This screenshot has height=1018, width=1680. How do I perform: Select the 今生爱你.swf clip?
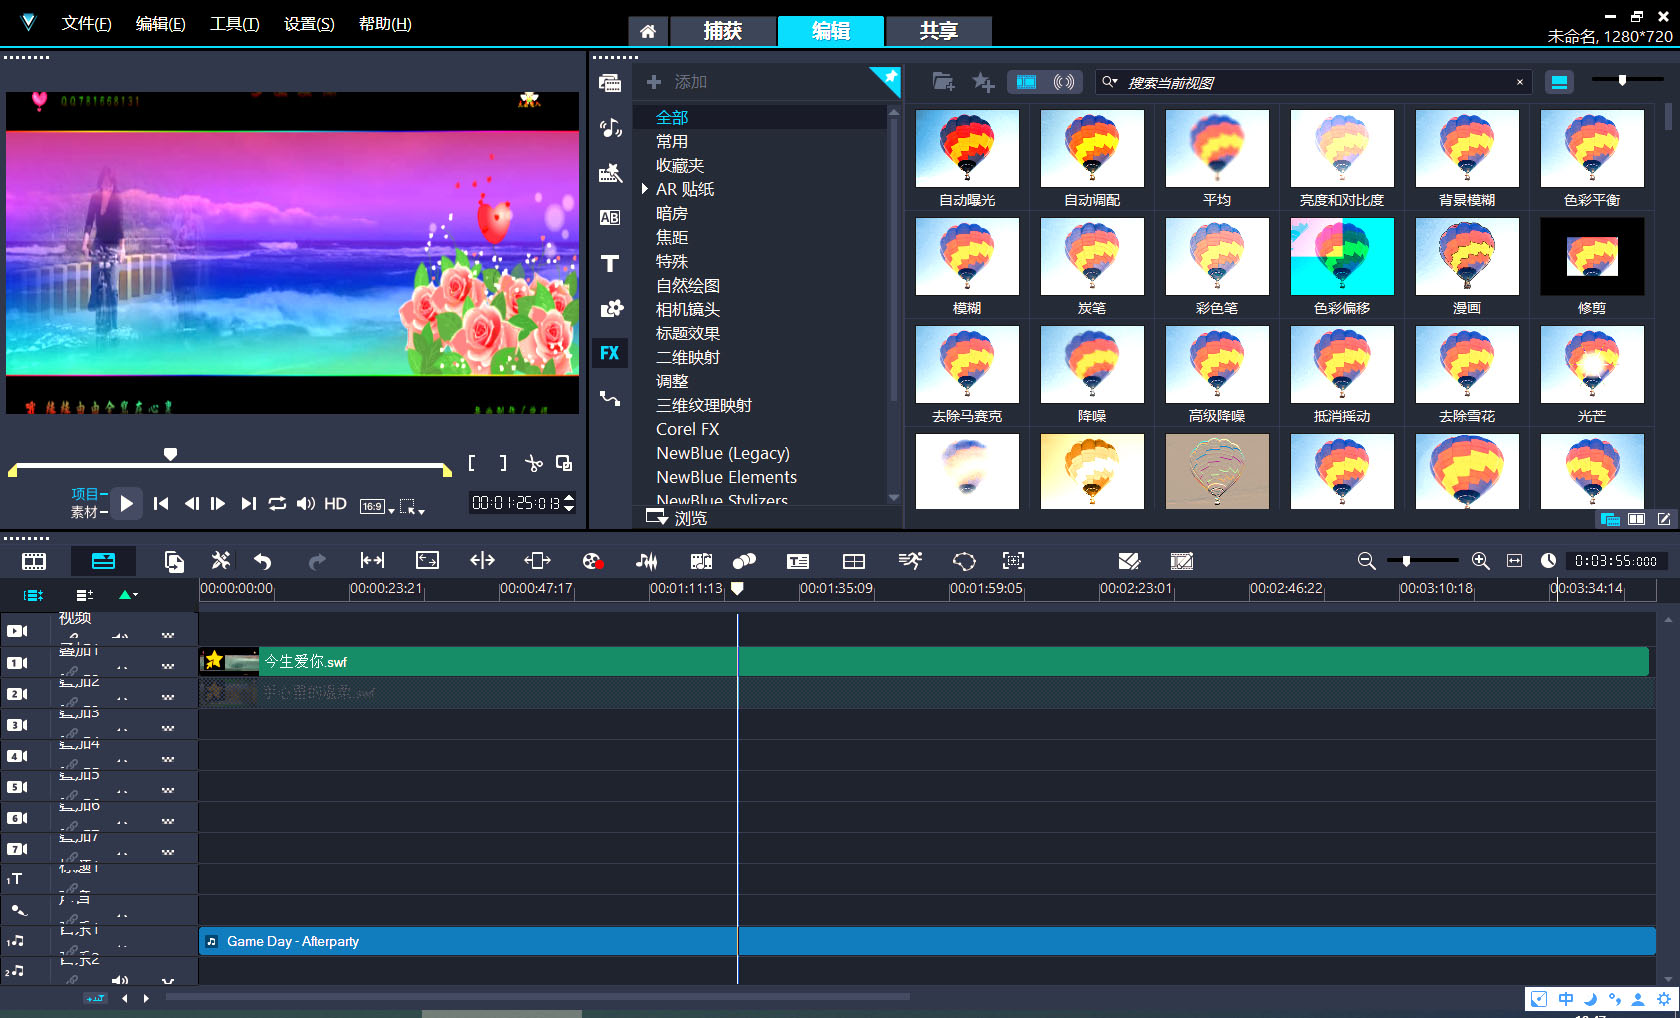(x=924, y=661)
